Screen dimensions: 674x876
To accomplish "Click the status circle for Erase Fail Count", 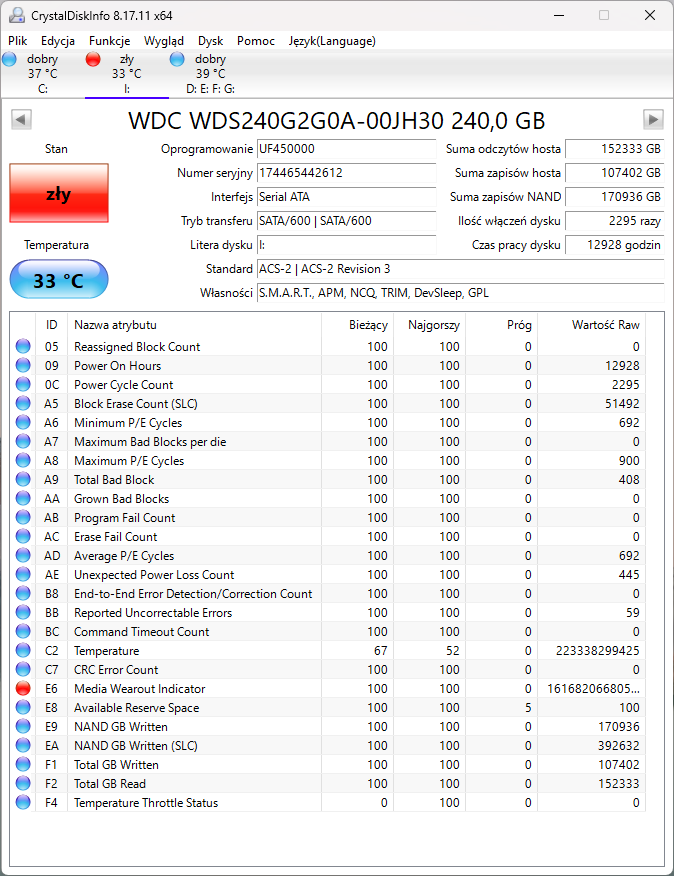I will click(x=23, y=536).
